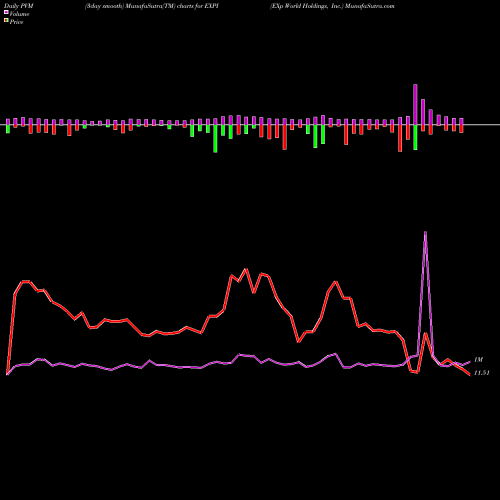Click the tallest purple volume bar
The image size is (500, 500).
(x=415, y=105)
